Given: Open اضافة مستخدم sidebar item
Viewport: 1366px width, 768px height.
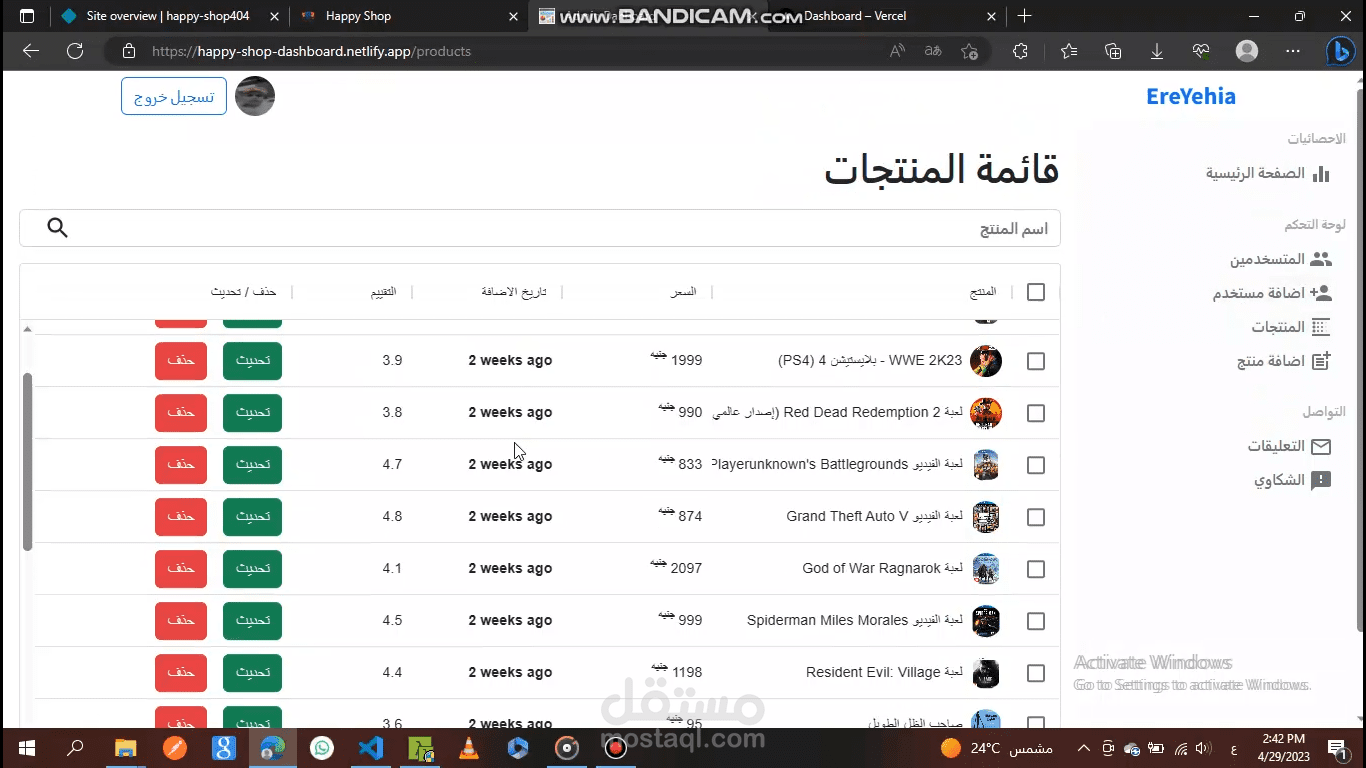Looking at the screenshot, I should pos(1272,293).
